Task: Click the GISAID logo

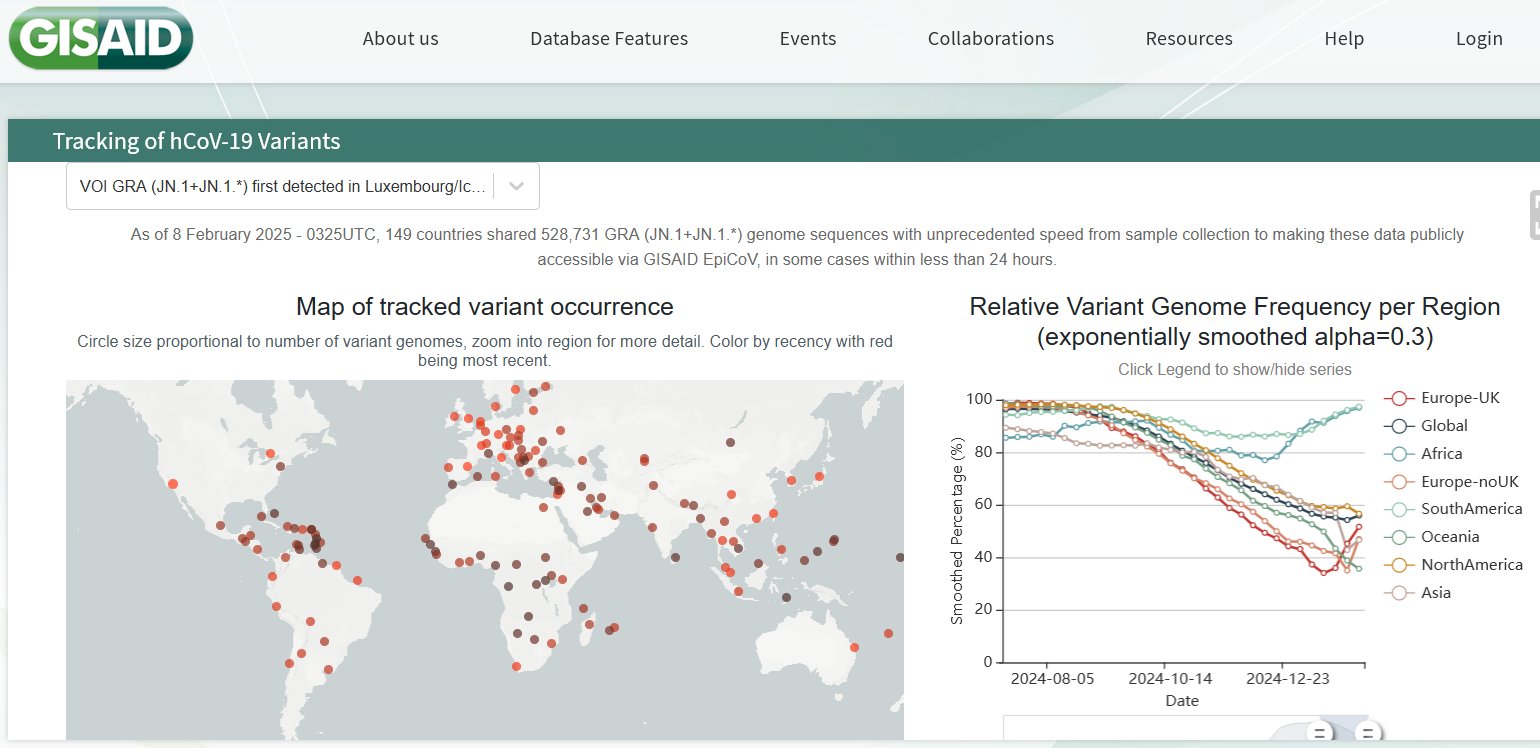Action: [101, 38]
